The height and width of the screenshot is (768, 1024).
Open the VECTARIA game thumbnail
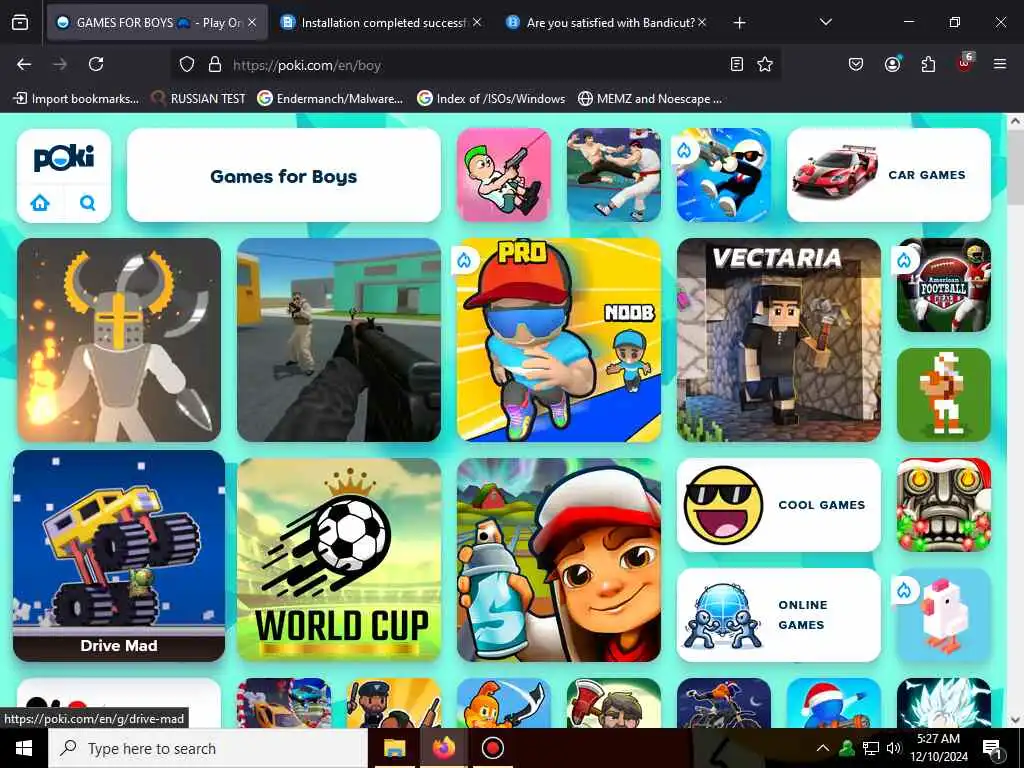778,340
